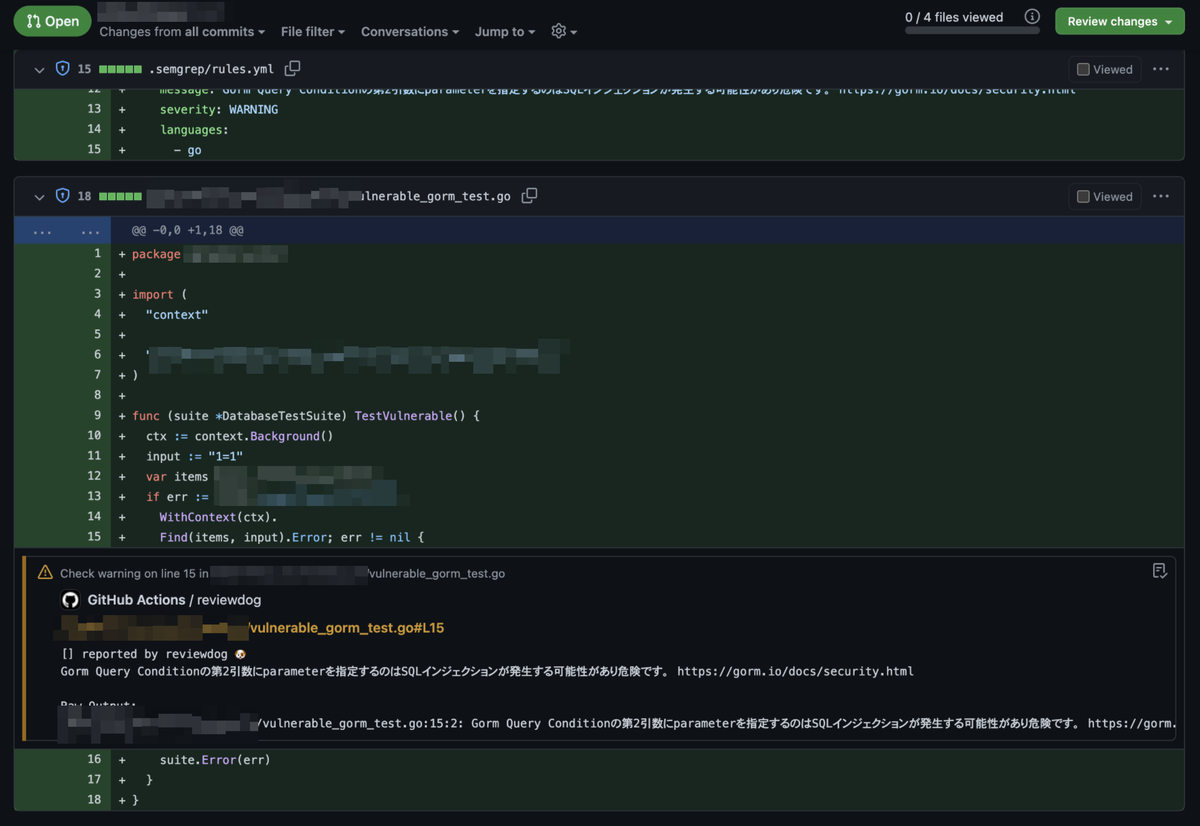1200x826 pixels.
Task: Click the shield icon of vulnerable_gorm_test.go
Action: 62,196
